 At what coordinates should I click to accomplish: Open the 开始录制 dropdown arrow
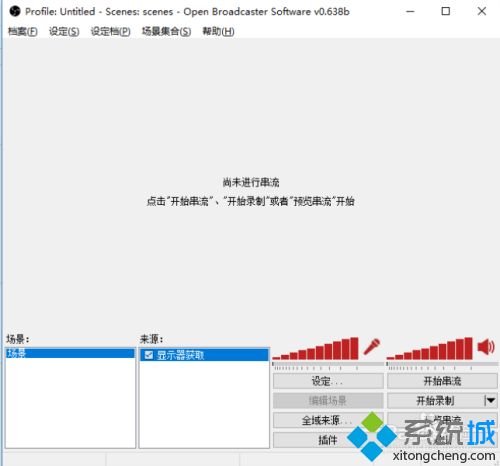(x=490, y=400)
